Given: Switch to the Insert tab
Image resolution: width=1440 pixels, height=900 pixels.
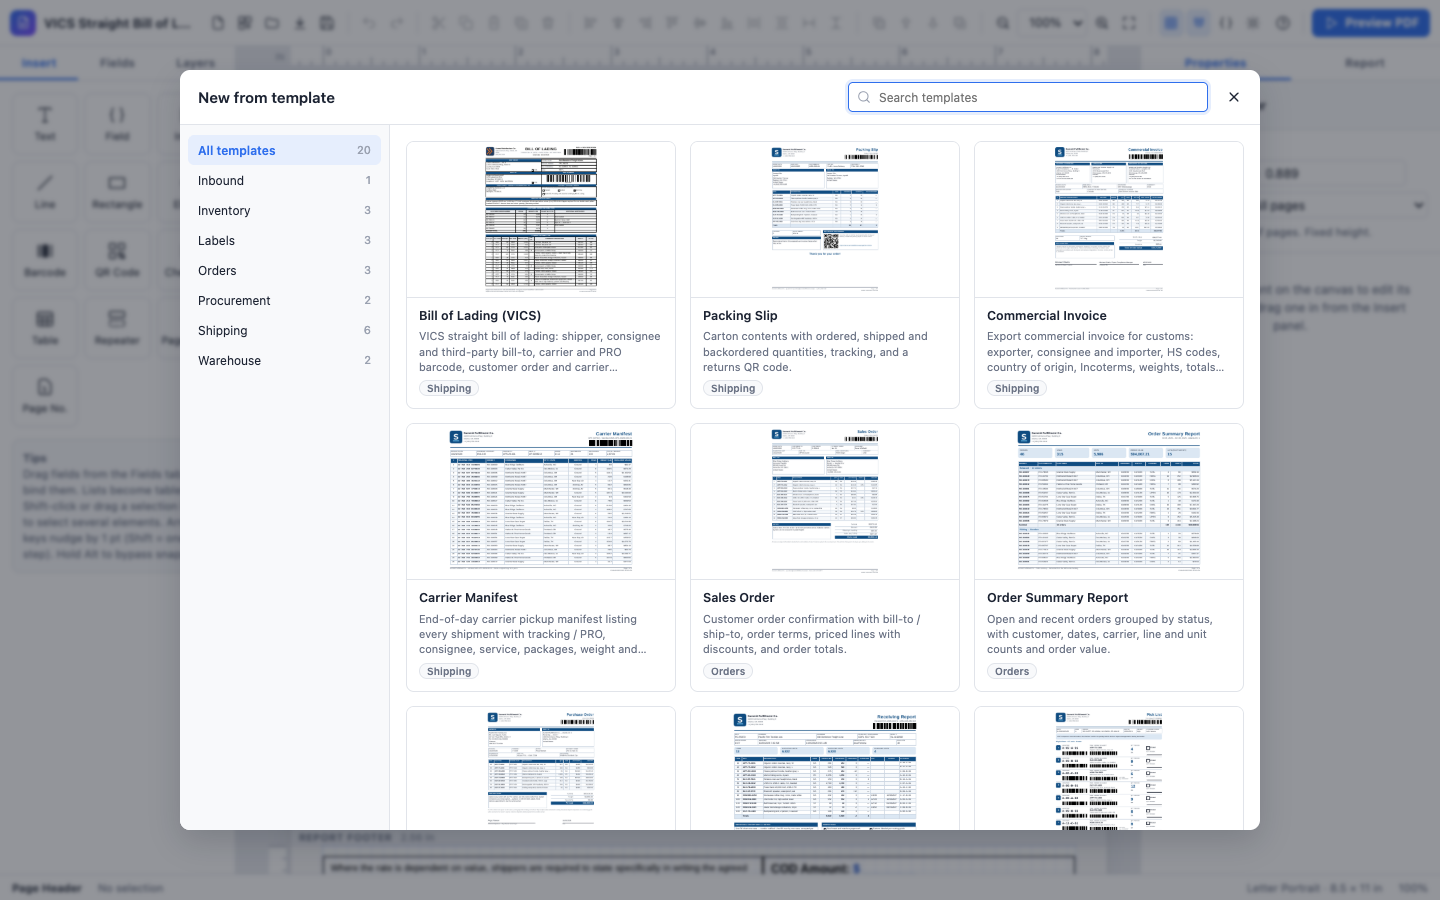Looking at the screenshot, I should (x=39, y=63).
